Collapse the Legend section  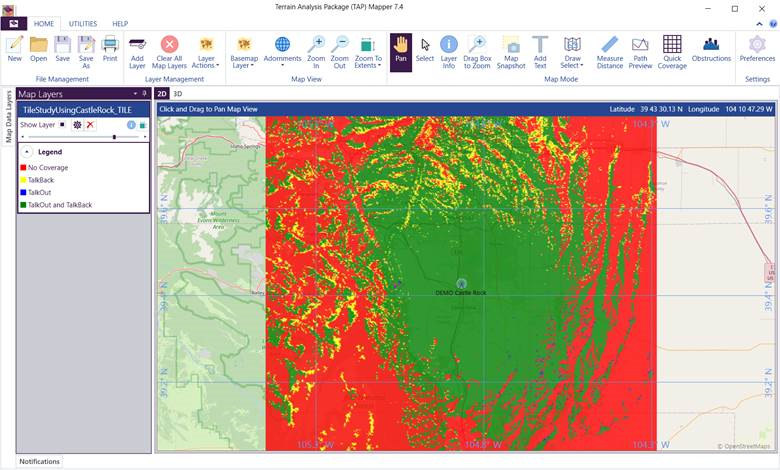(27, 151)
